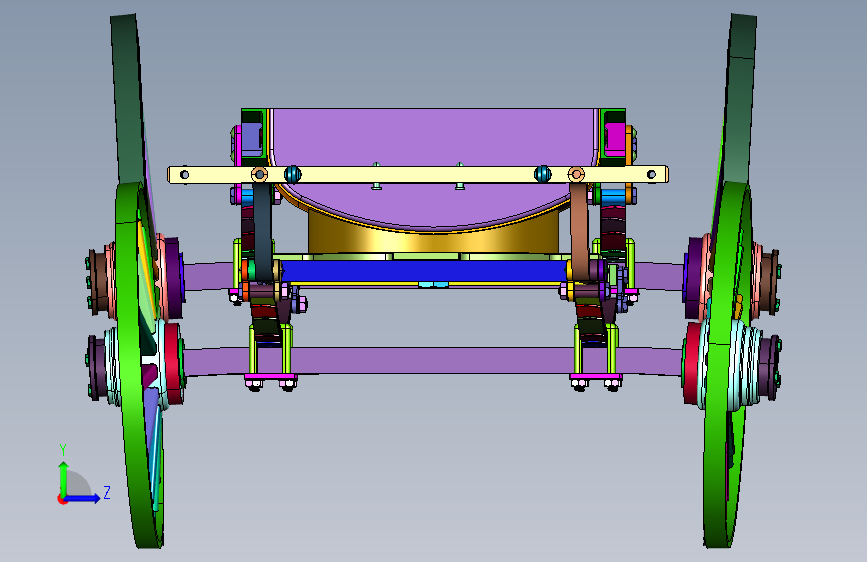Select the cyan piece under the blue cylinder
The image size is (867, 562).
coord(434,284)
